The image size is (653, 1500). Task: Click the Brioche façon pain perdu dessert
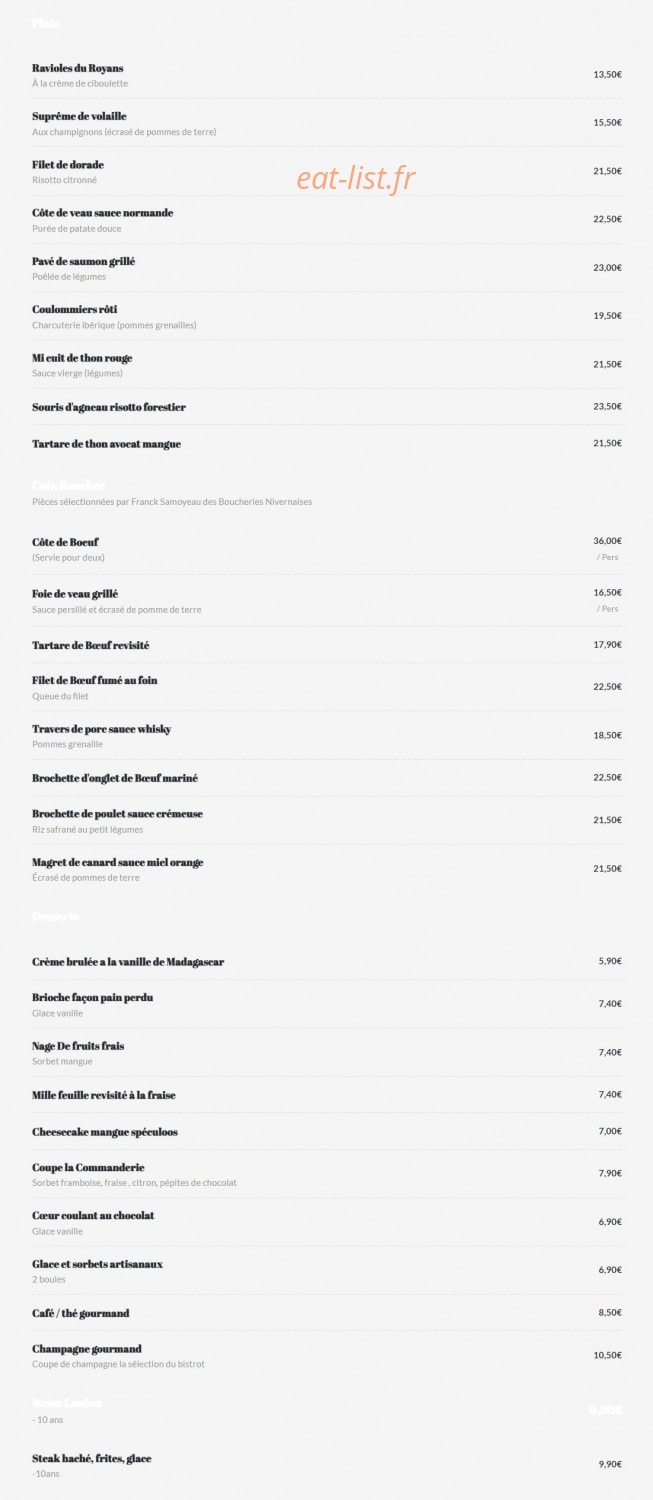pyautogui.click(x=92, y=998)
